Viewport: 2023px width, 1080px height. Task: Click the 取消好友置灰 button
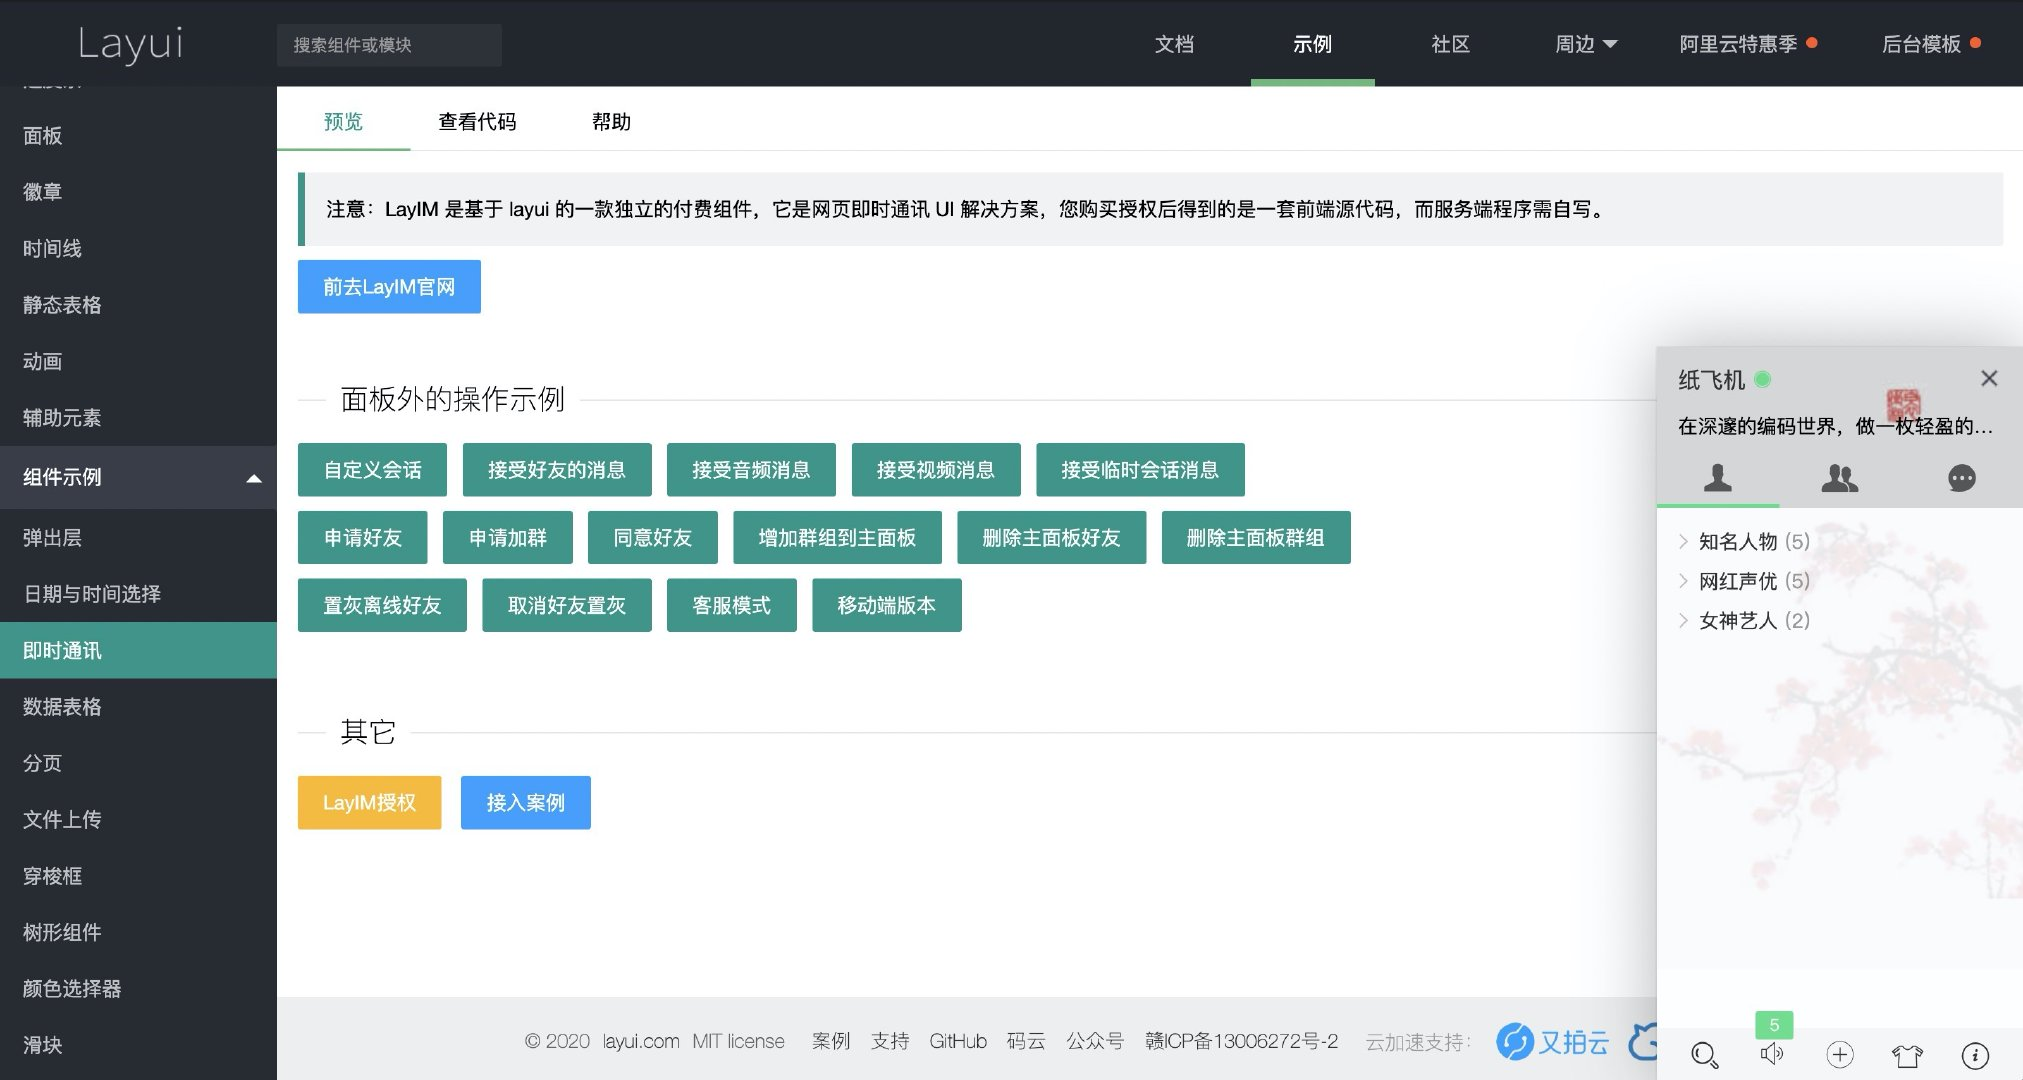coord(567,606)
